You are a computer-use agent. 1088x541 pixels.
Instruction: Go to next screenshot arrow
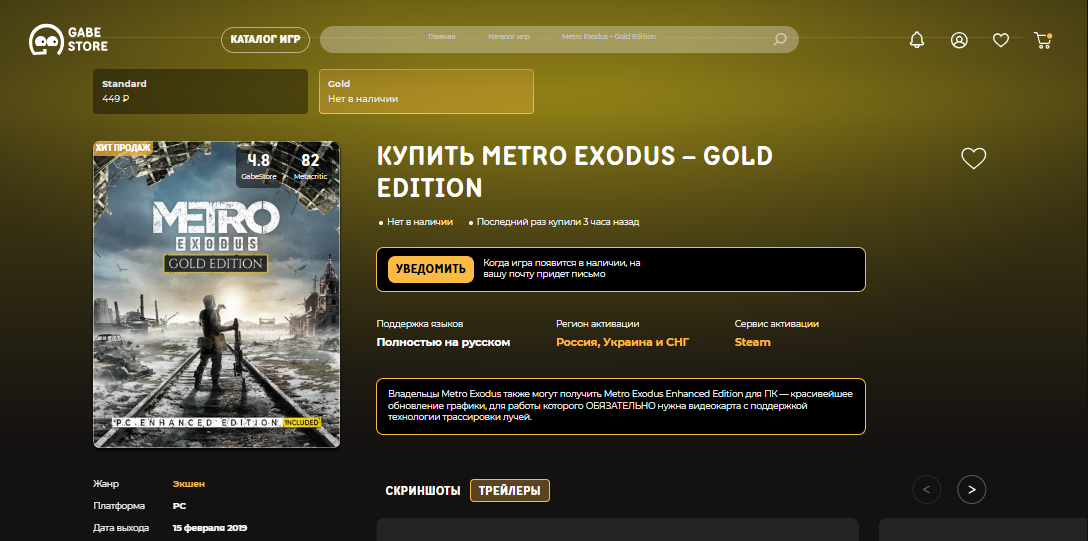971,490
